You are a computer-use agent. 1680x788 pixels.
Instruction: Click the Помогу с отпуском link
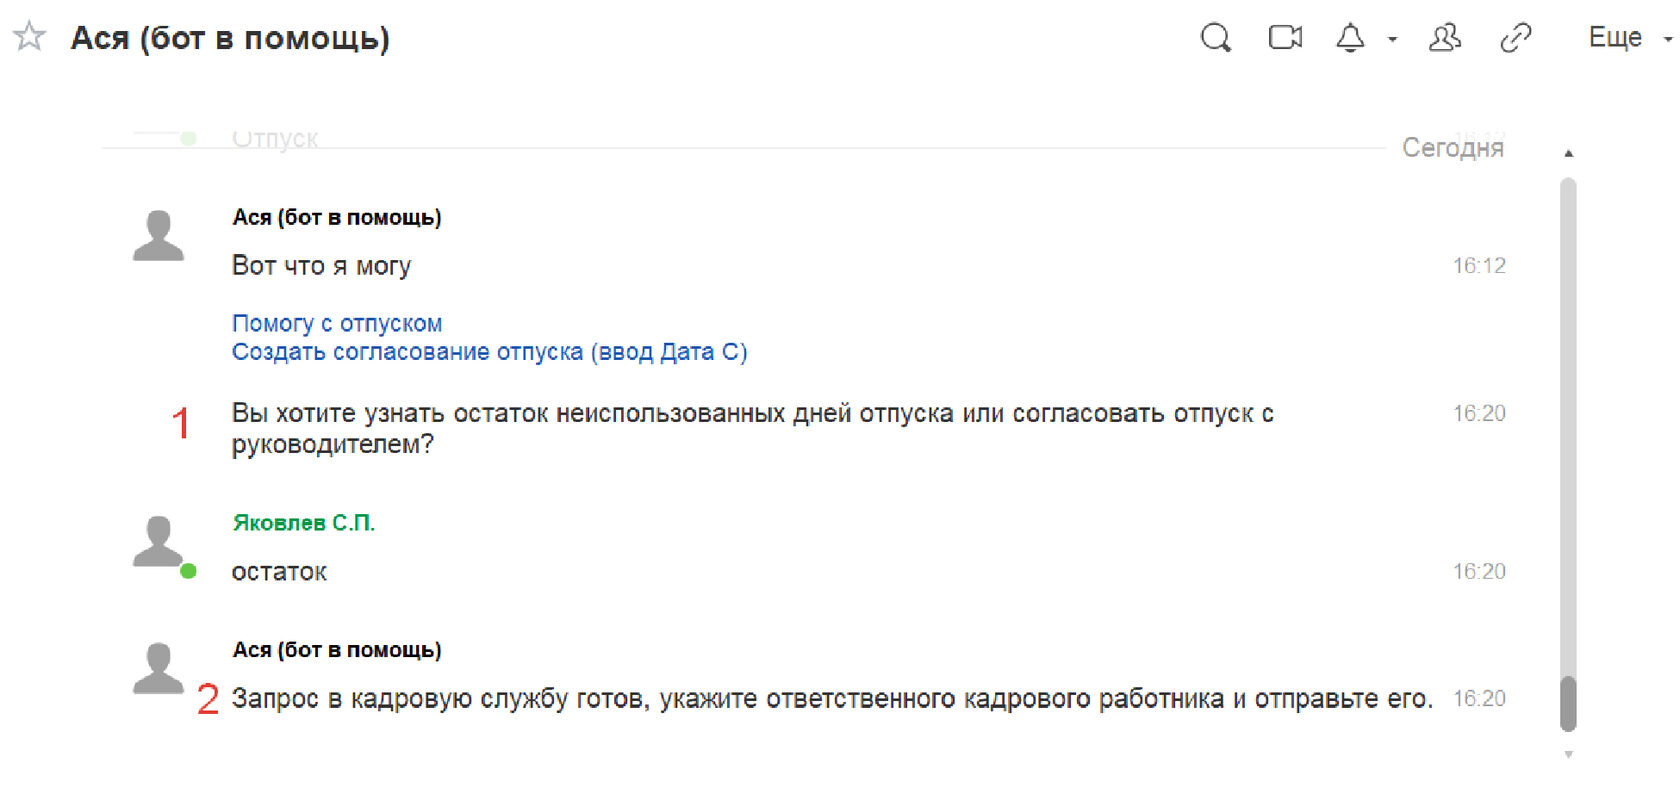coord(337,323)
